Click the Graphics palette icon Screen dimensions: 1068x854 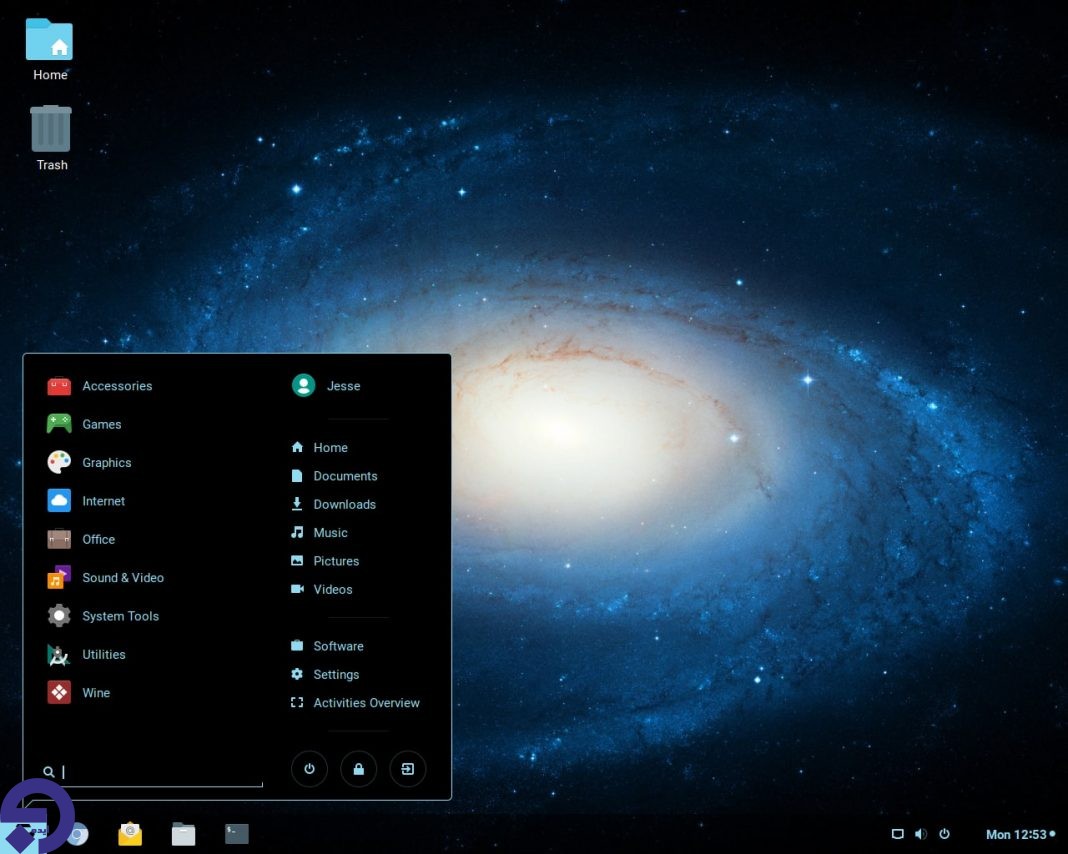(x=59, y=462)
